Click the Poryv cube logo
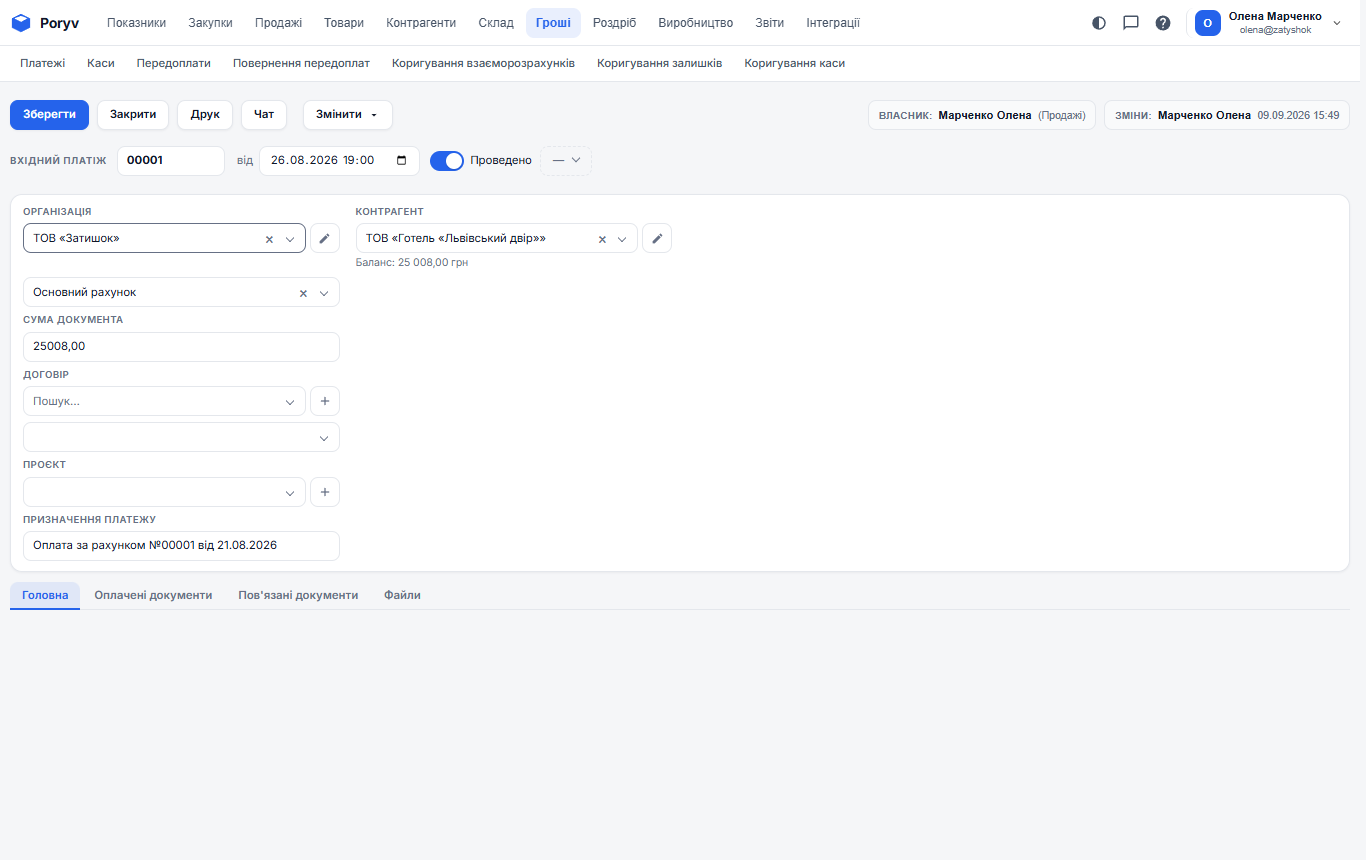This screenshot has width=1366, height=860. pos(21,22)
